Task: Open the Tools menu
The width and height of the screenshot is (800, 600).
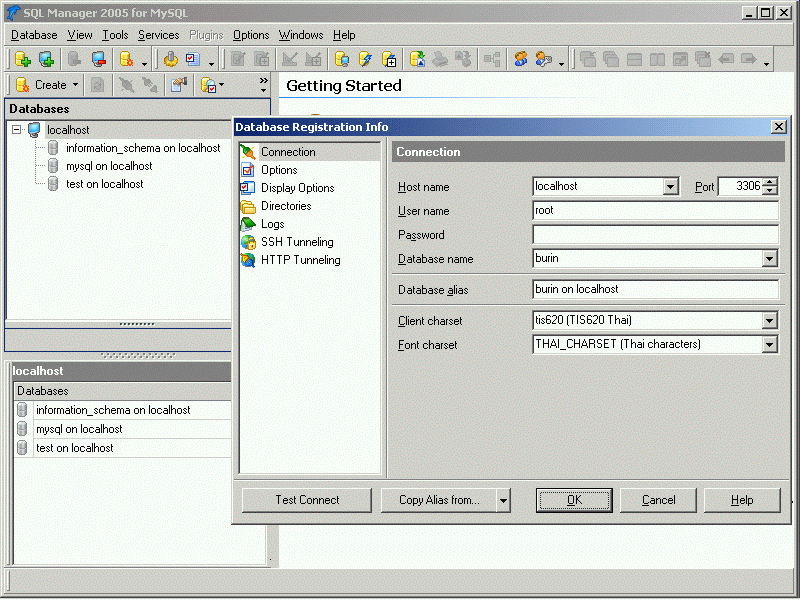Action: click(x=115, y=35)
